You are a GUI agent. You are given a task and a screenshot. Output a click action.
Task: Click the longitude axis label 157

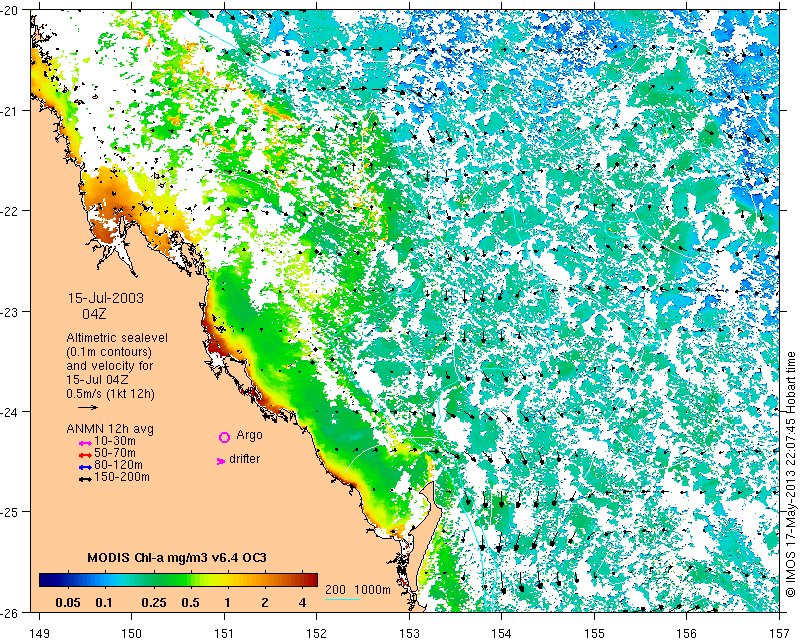pos(779,633)
